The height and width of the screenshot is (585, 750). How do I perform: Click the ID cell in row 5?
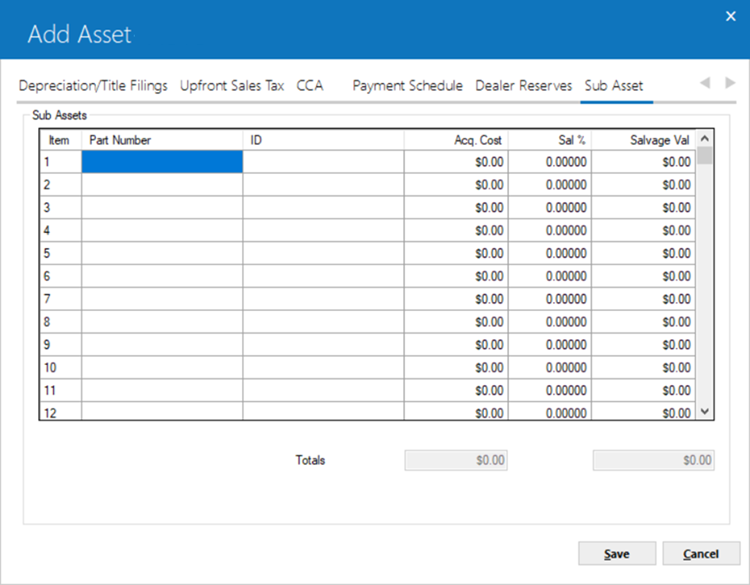323,253
